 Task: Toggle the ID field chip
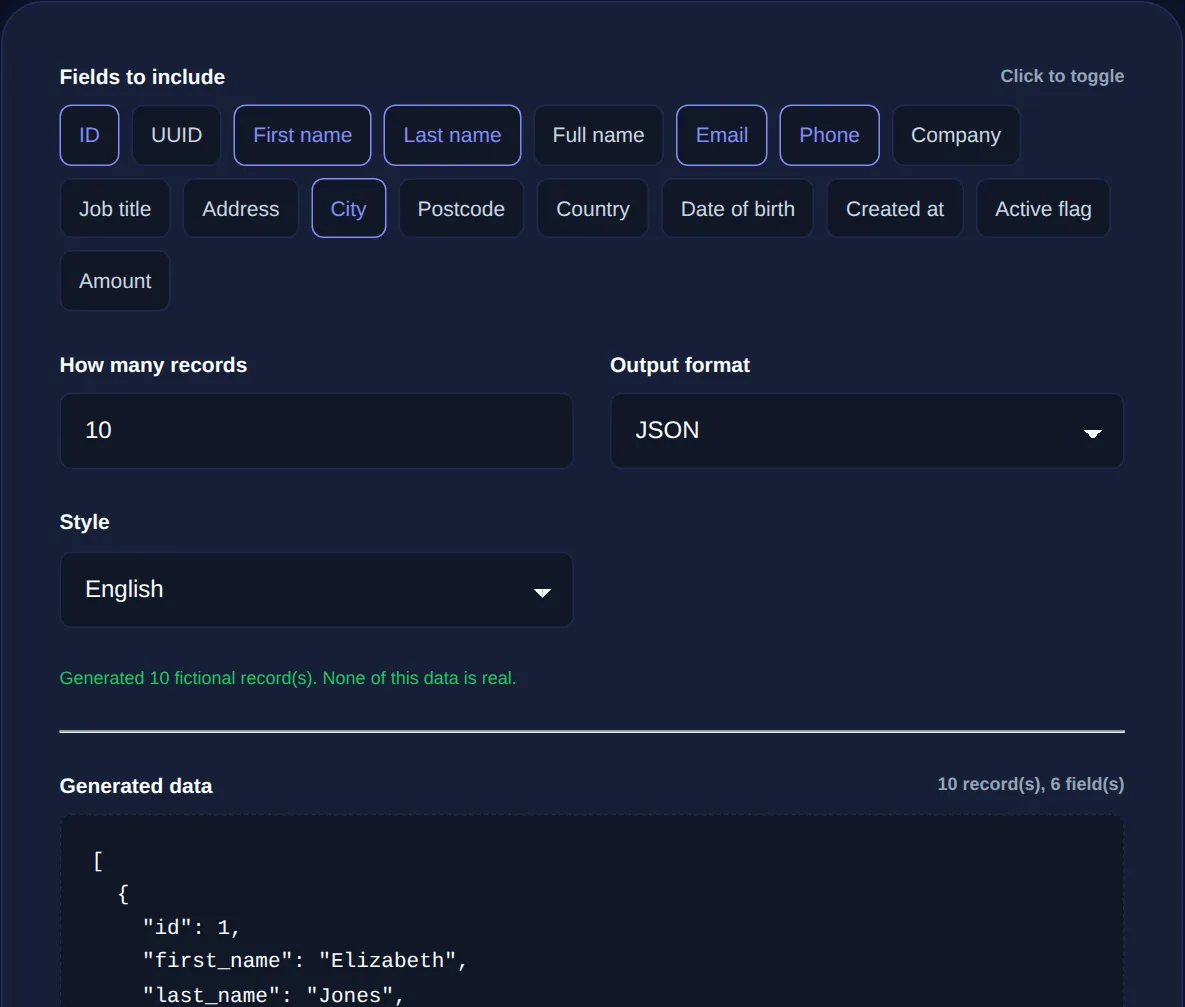(x=89, y=135)
